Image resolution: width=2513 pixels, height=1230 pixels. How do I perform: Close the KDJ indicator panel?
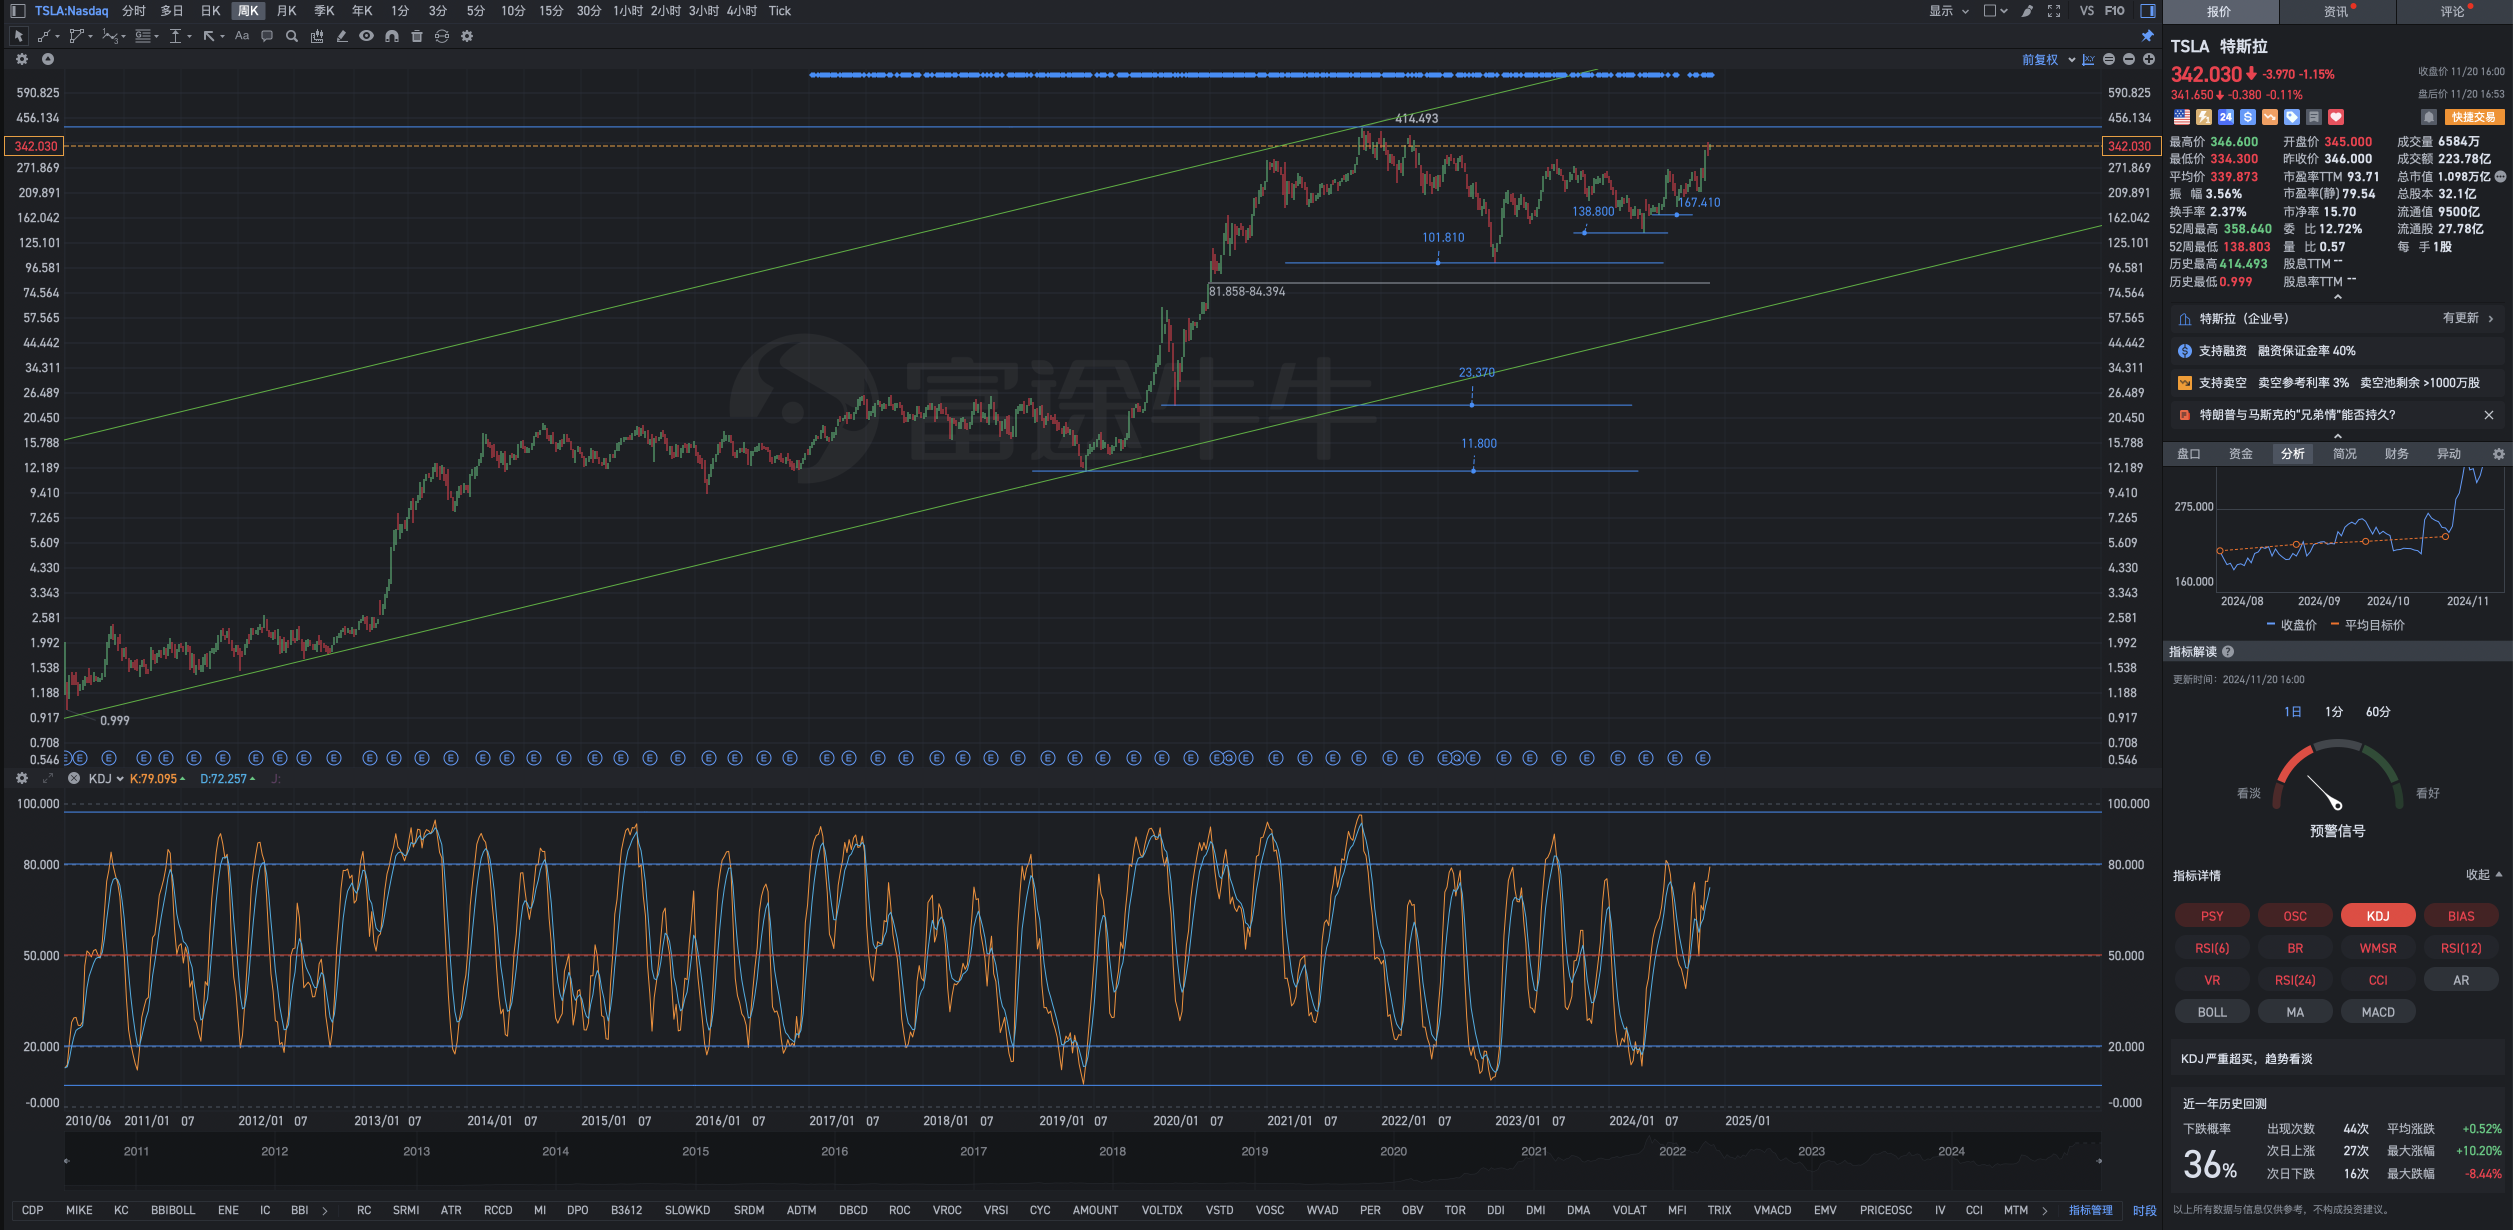click(x=73, y=778)
